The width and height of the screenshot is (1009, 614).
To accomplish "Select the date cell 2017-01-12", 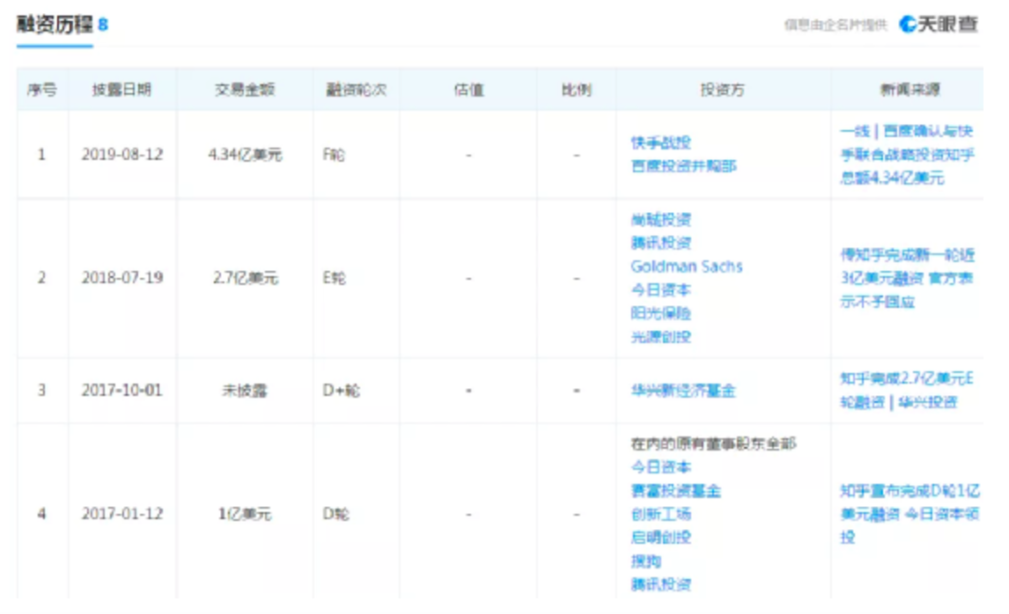I will [x=122, y=514].
